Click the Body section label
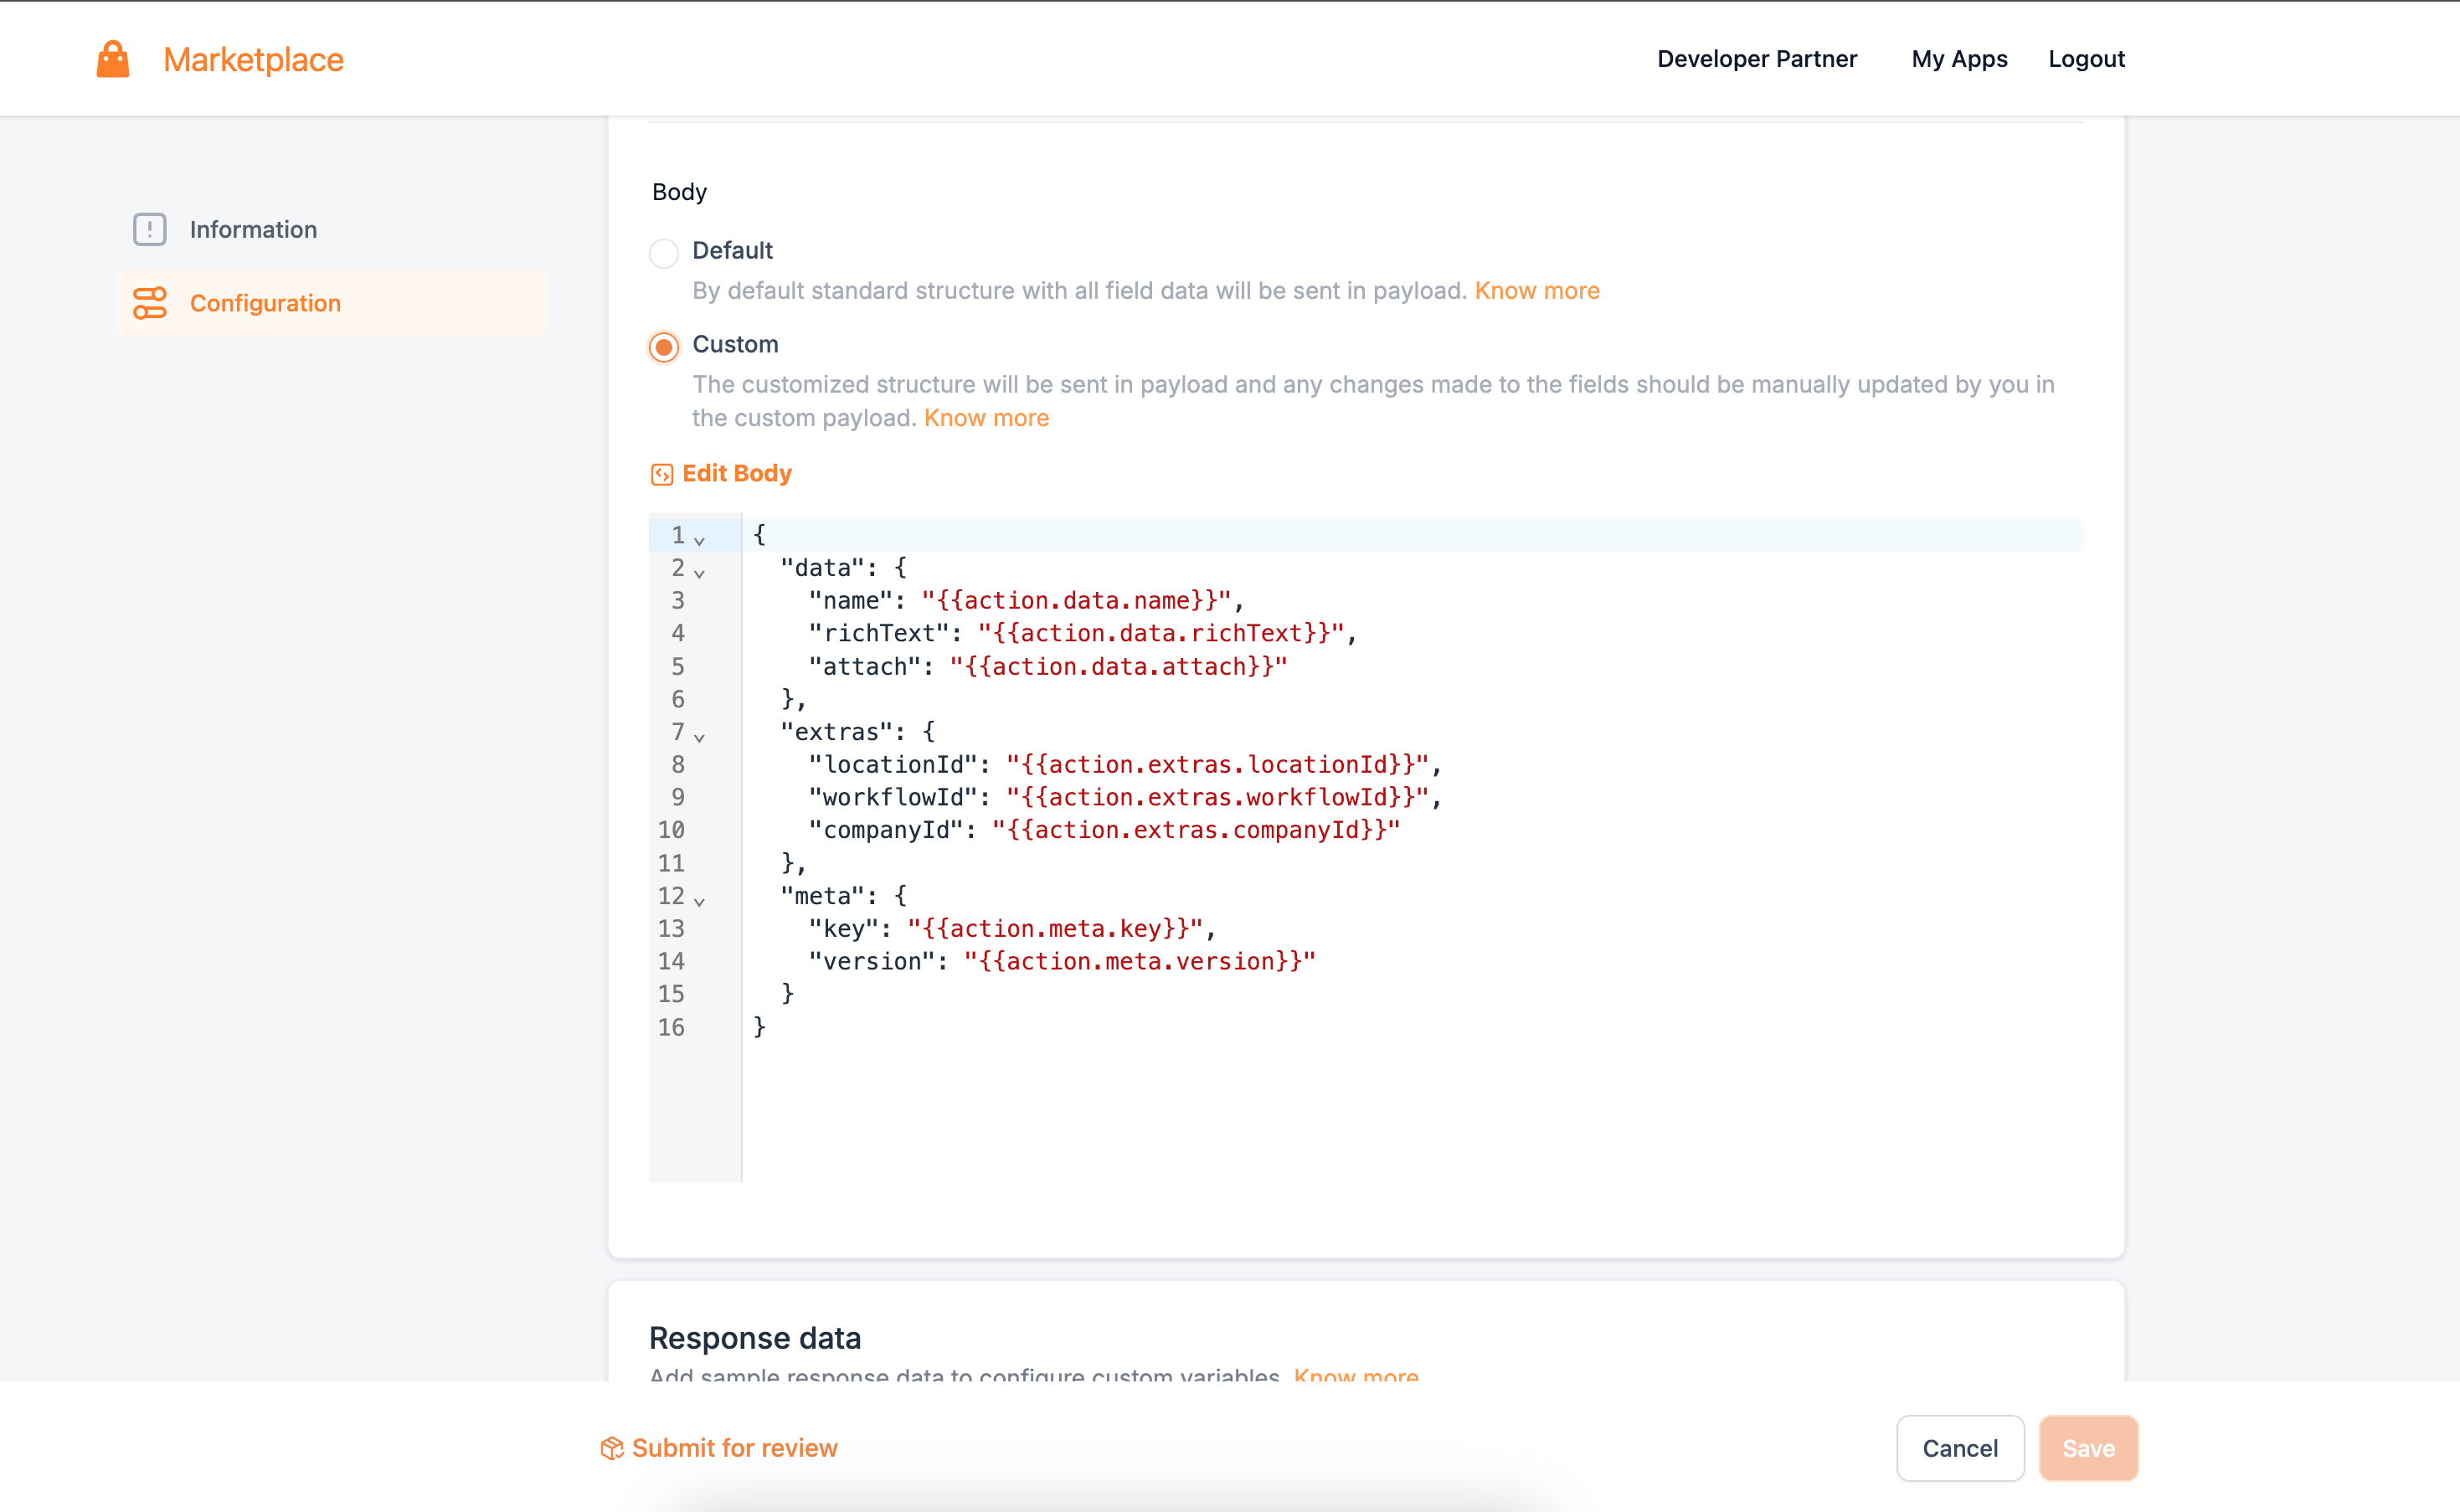The width and height of the screenshot is (2460, 1512). point(679,191)
